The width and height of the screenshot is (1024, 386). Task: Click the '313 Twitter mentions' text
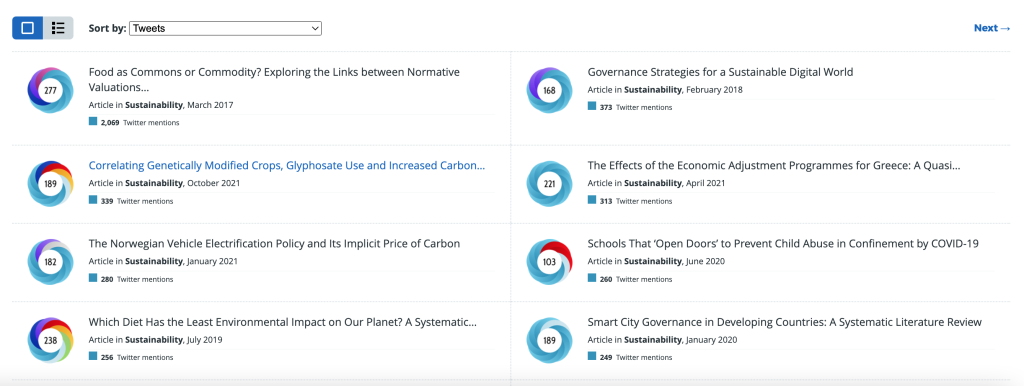point(635,201)
